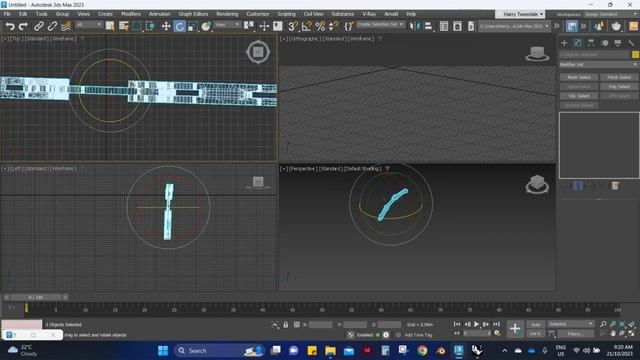Switch to the Utilities wrench tab
Image resolution: width=640 pixels, height=360 pixels.
[631, 43]
